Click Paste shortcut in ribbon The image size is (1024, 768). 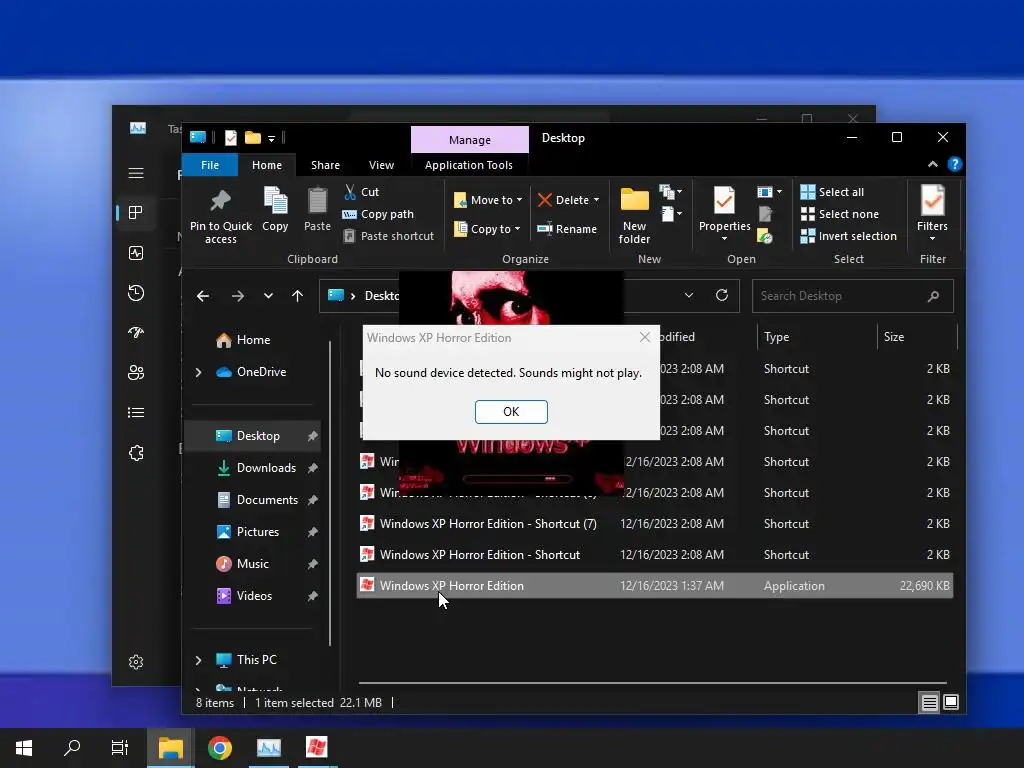[x=389, y=236]
